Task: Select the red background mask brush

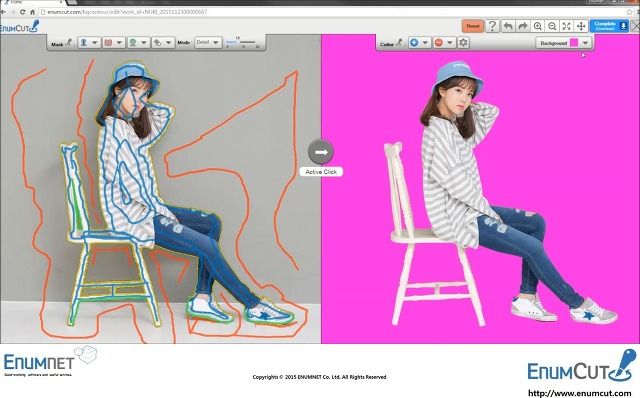Action: click(108, 42)
